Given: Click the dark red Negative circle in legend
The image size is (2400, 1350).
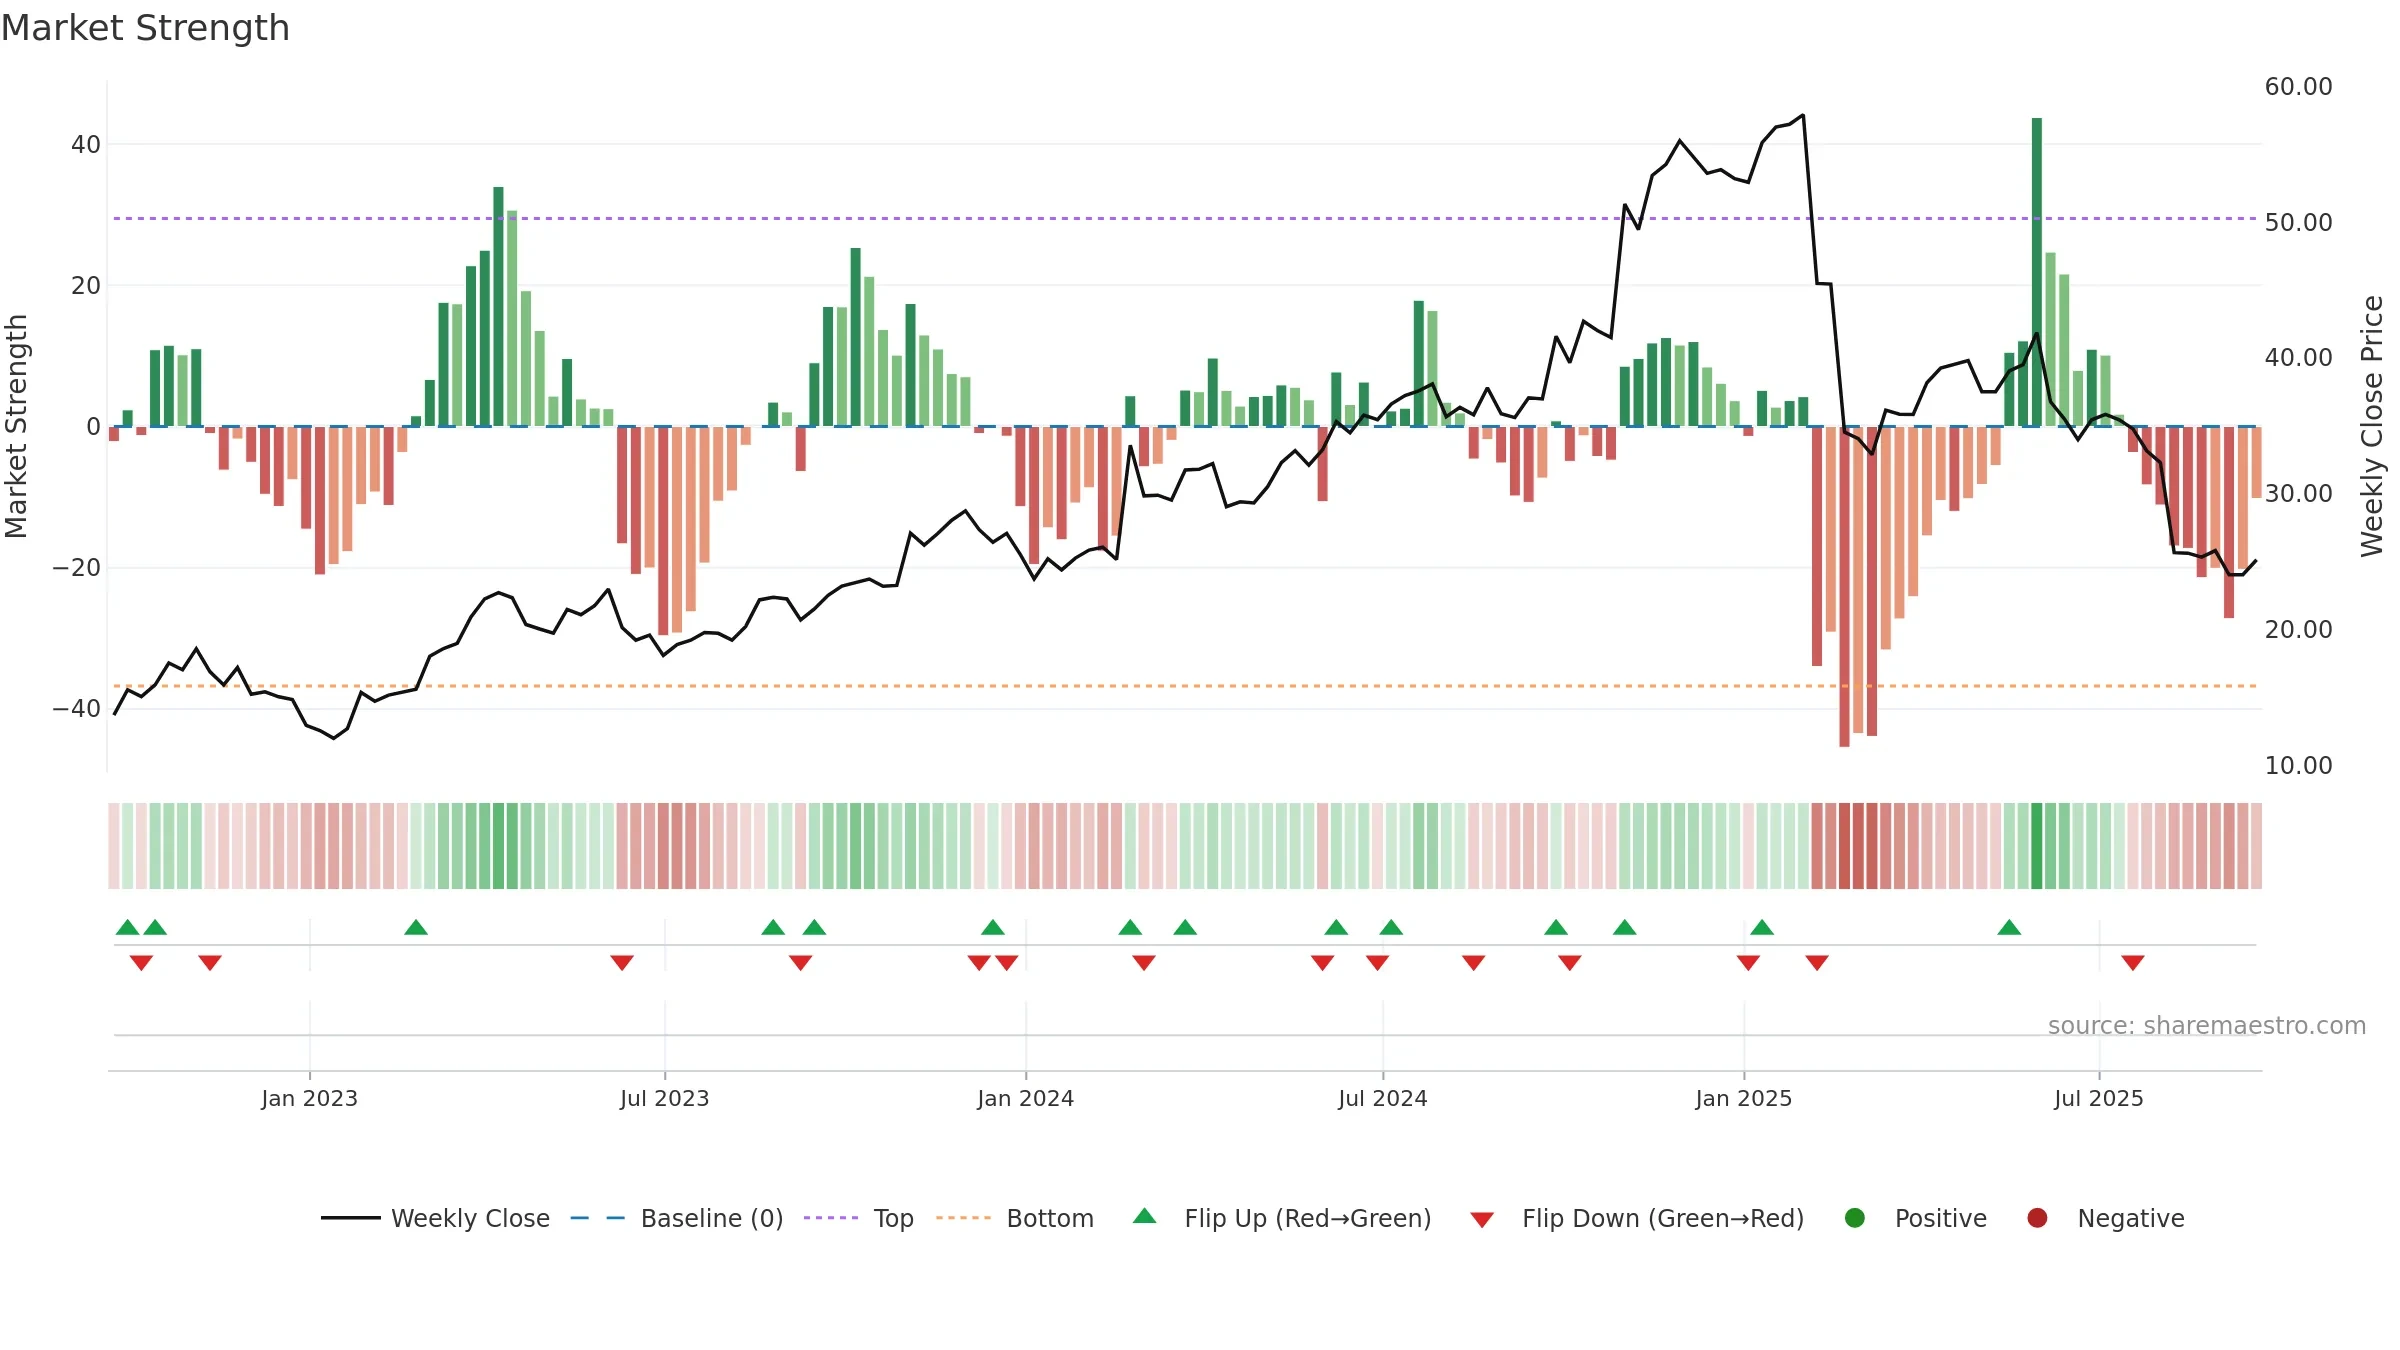Looking at the screenshot, I should 2037,1218.
